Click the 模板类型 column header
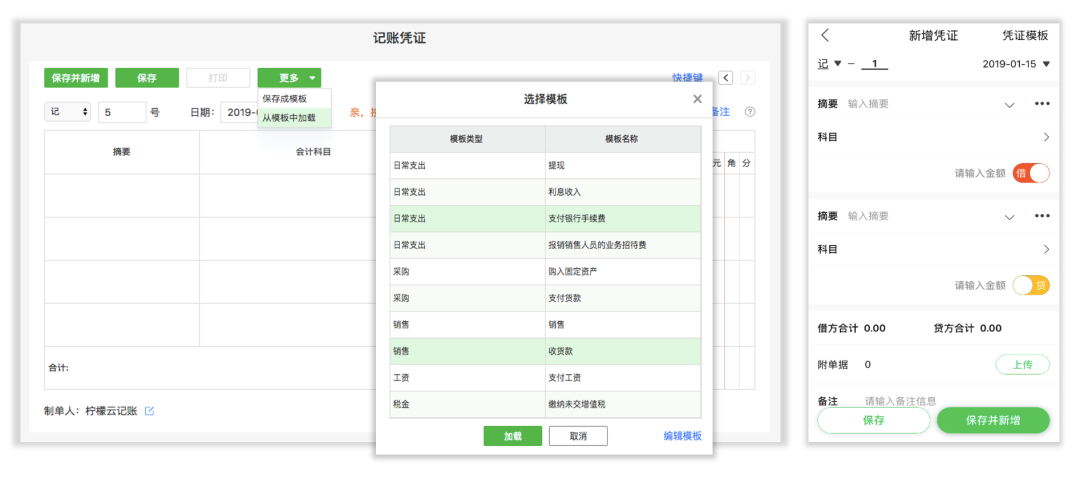Image resolution: width=1080 pixels, height=478 pixels. [x=467, y=138]
